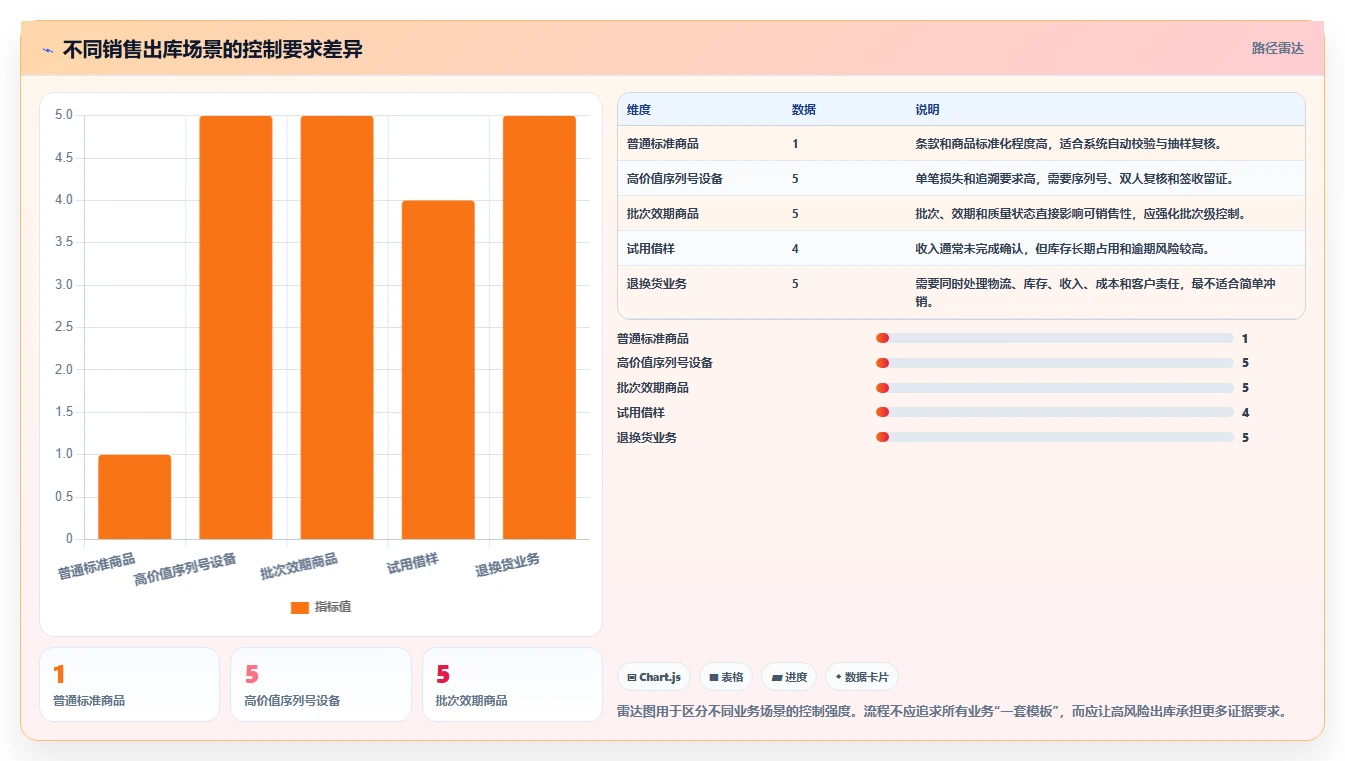Viewport: 1345px width, 761px height.
Task: Click the description starting 条款和商品标准化程度高
Action: [x=1069, y=144]
